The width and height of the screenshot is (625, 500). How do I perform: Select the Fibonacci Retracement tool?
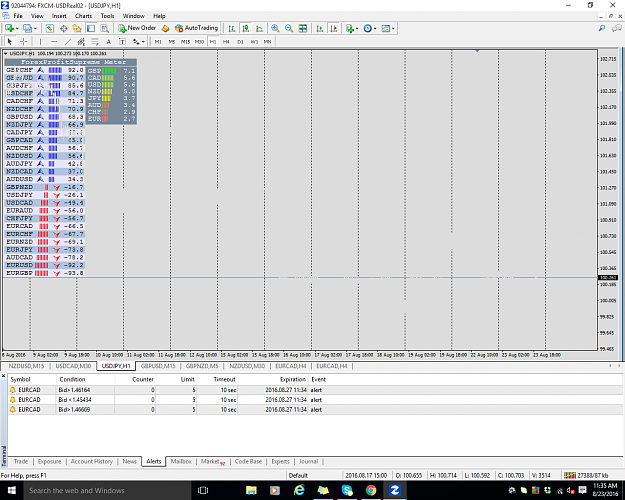pyautogui.click(x=95, y=41)
